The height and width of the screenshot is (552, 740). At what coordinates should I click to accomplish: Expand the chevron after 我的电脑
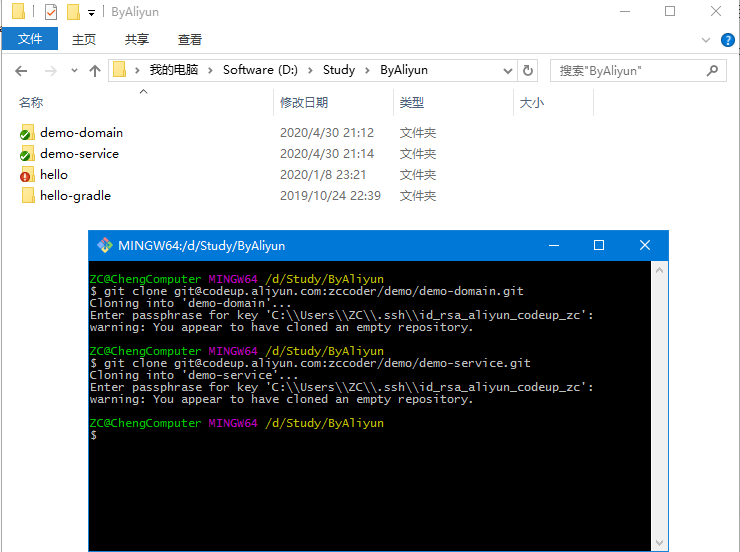coord(210,70)
